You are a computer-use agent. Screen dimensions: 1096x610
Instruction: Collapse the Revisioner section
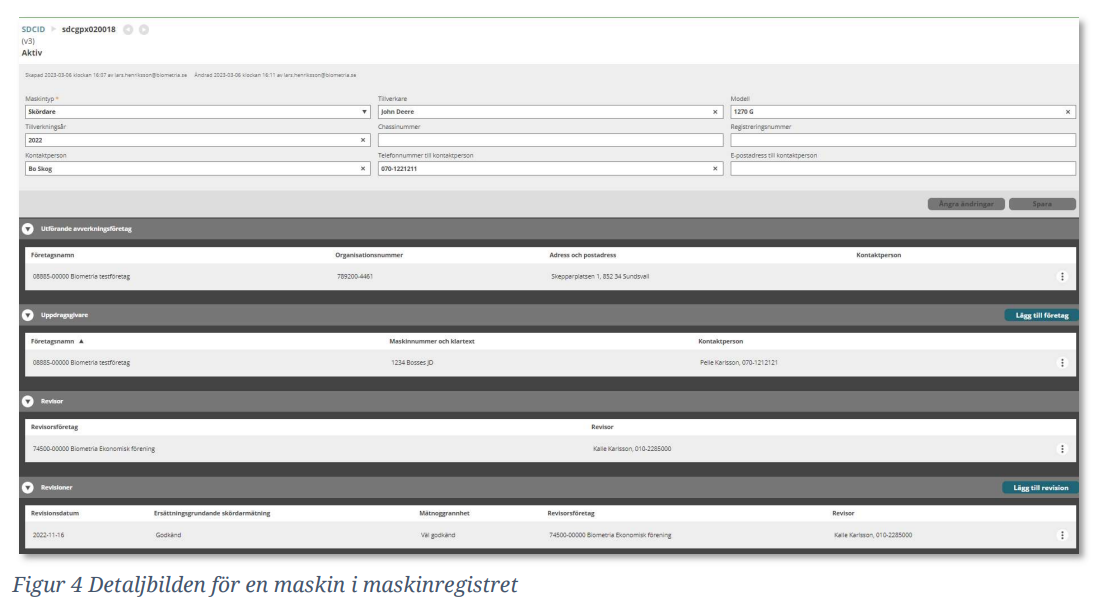pyautogui.click(x=28, y=487)
